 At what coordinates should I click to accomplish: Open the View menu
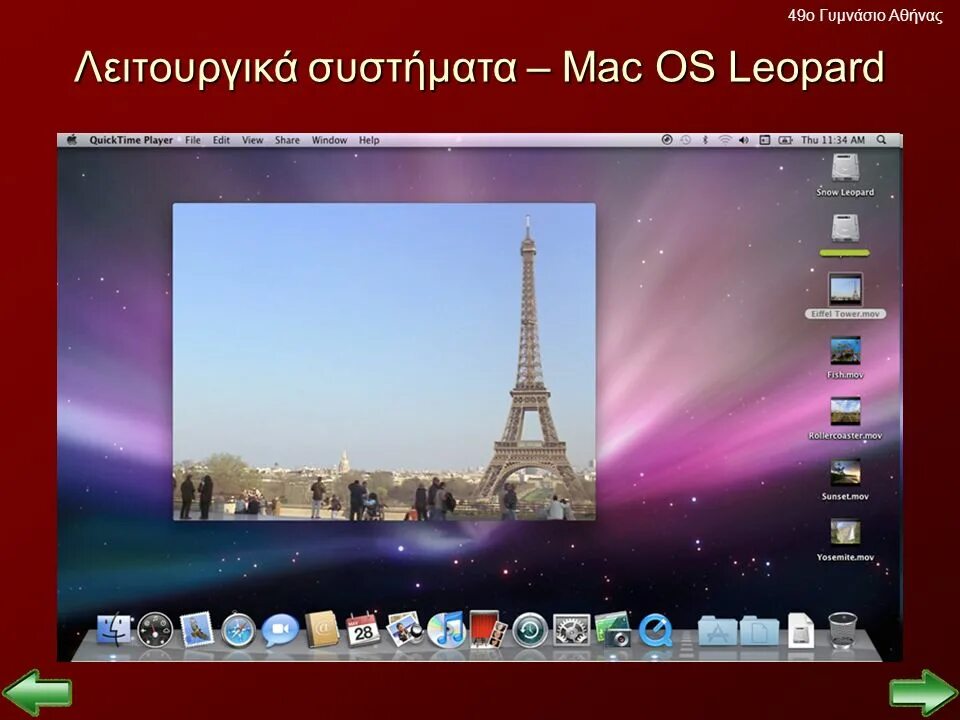tap(252, 140)
